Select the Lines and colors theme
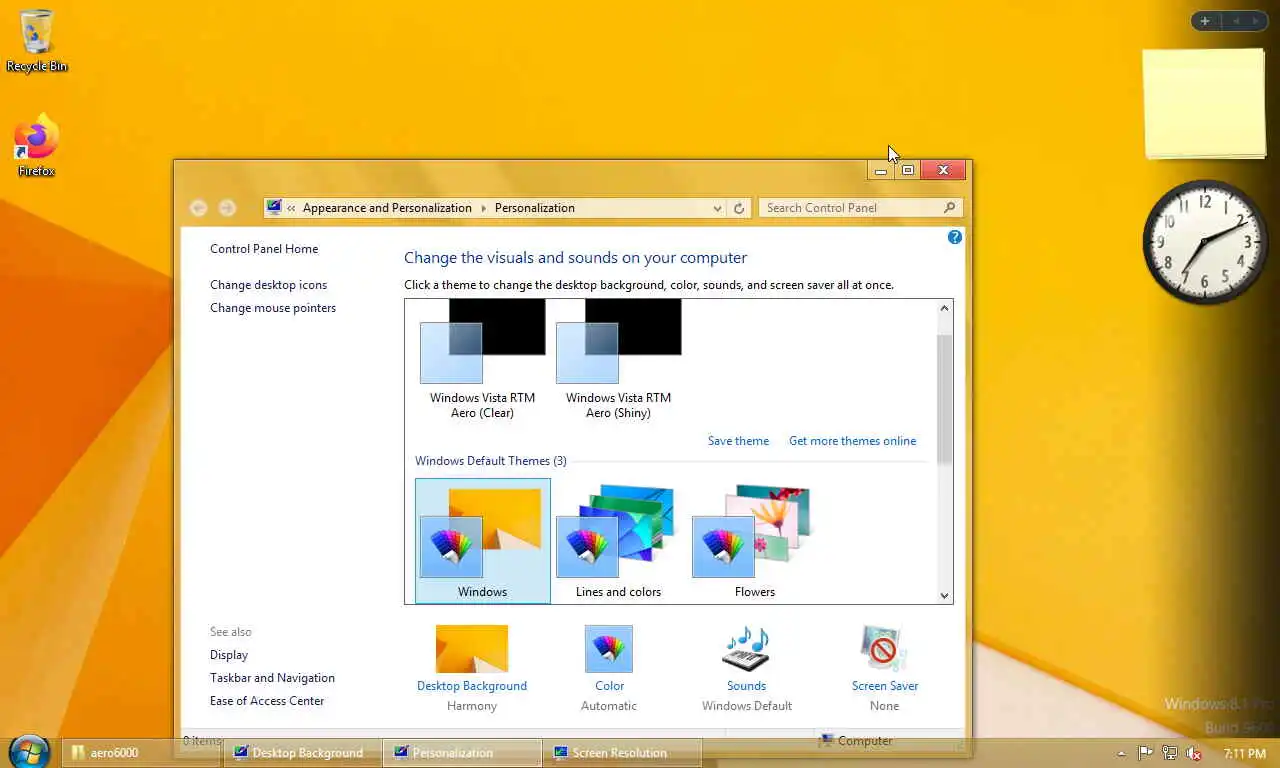The height and width of the screenshot is (768, 1280). point(618,541)
